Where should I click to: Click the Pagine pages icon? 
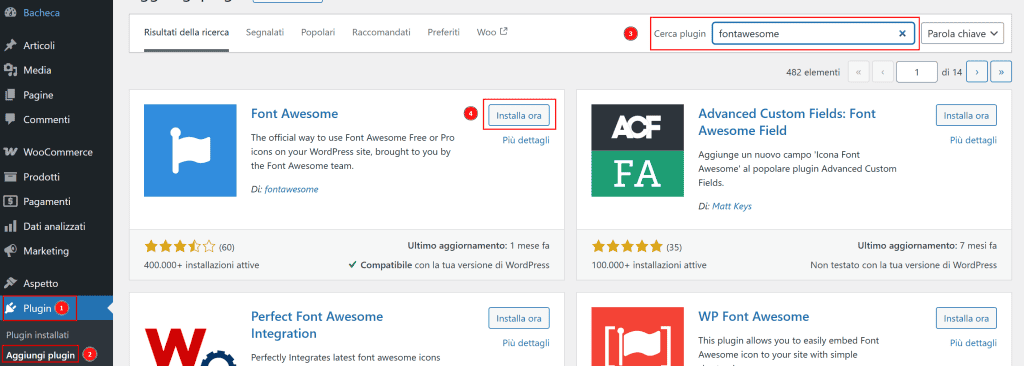click(10, 95)
